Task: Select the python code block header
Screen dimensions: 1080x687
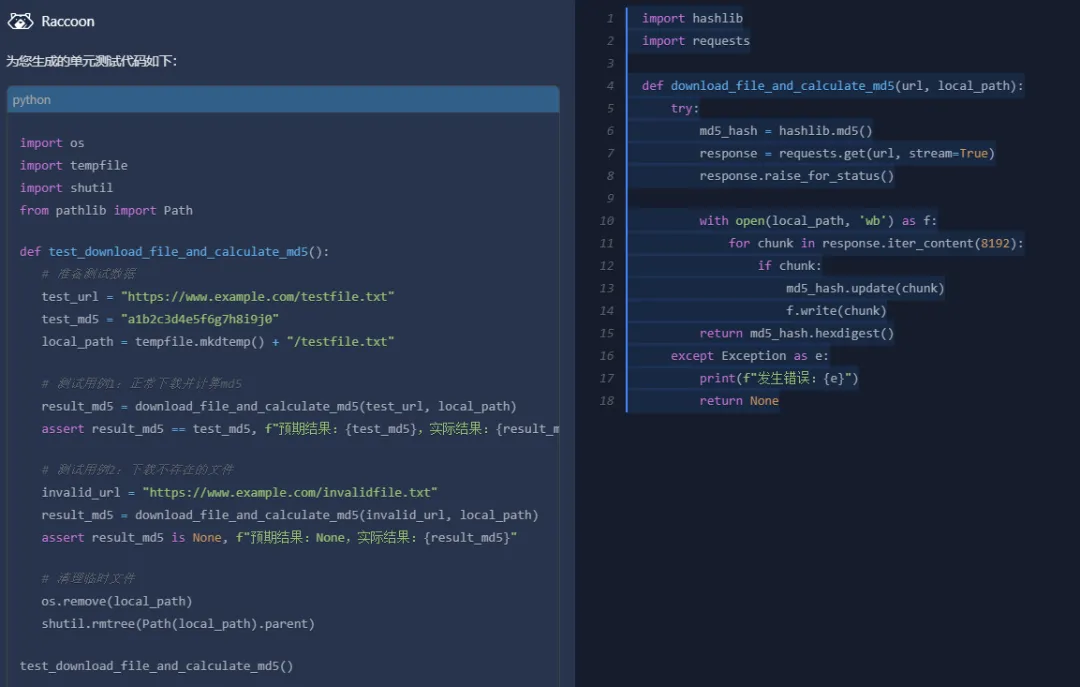Action: coord(282,100)
